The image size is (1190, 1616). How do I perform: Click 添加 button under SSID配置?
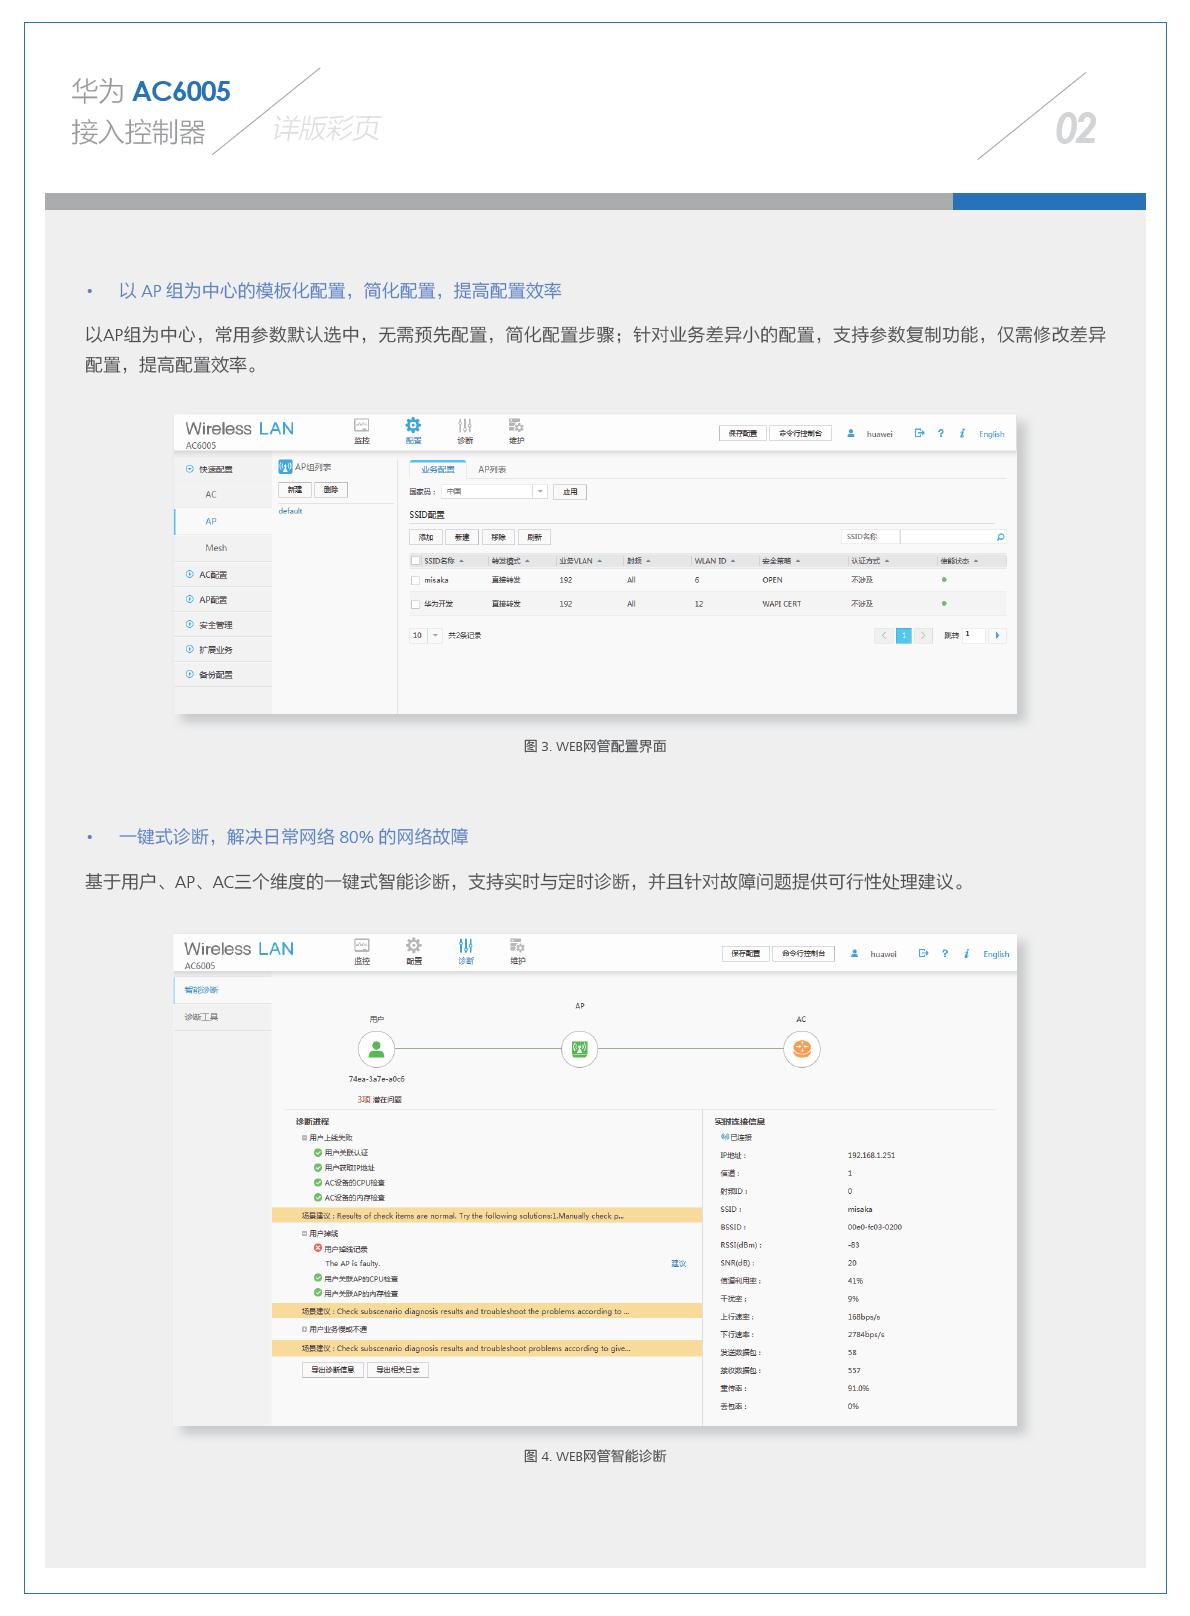coord(425,537)
